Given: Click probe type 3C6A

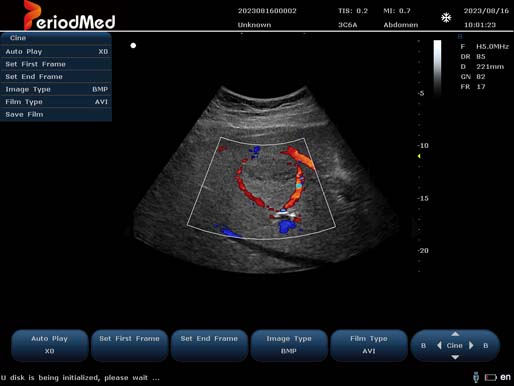Looking at the screenshot, I should [348, 25].
